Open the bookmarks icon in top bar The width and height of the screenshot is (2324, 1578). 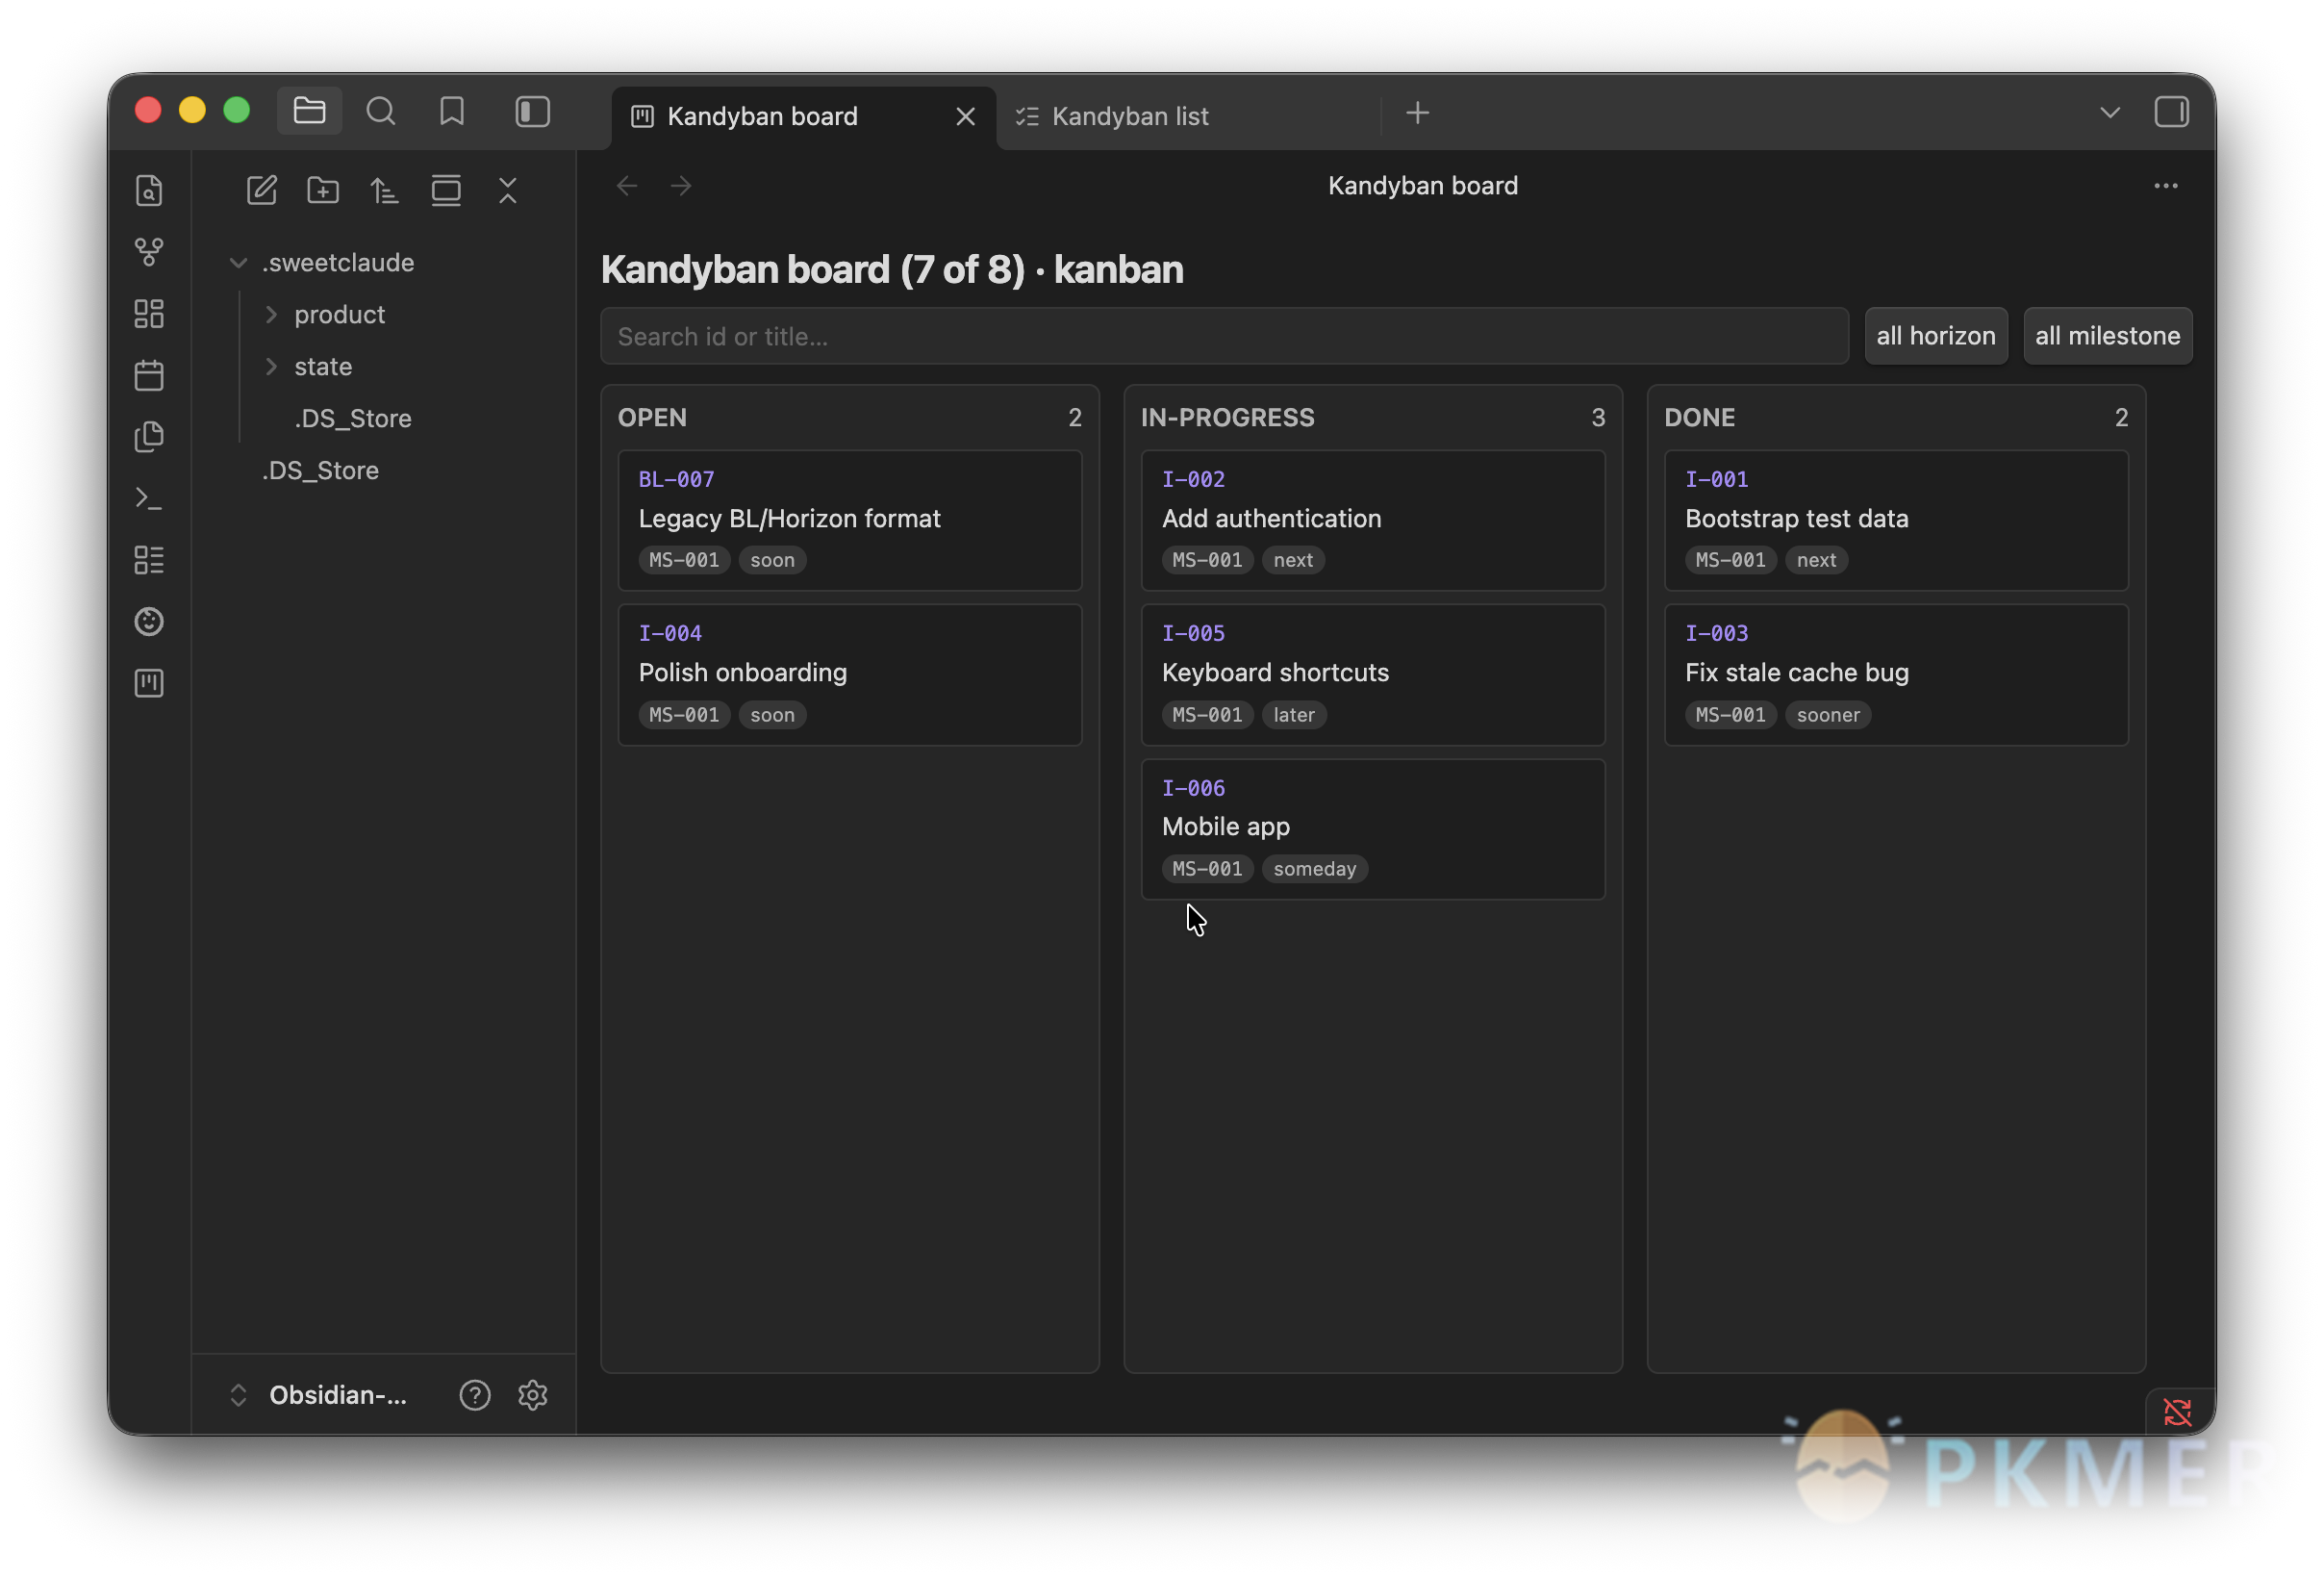pyautogui.click(x=452, y=111)
